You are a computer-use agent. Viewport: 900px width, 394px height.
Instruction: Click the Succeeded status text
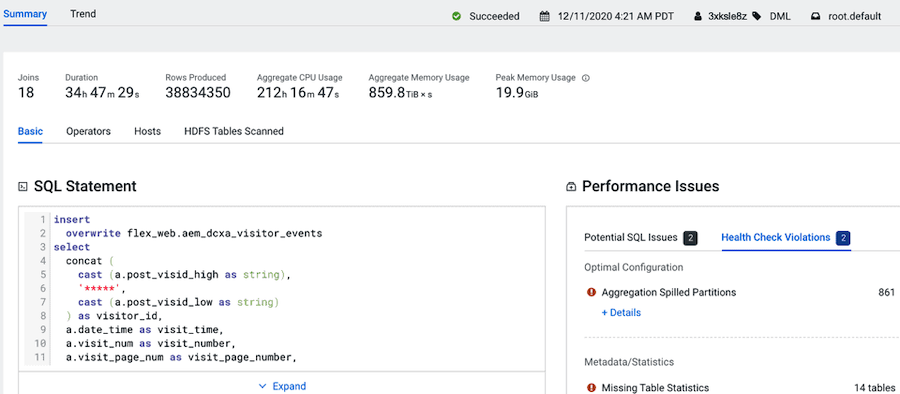click(494, 17)
